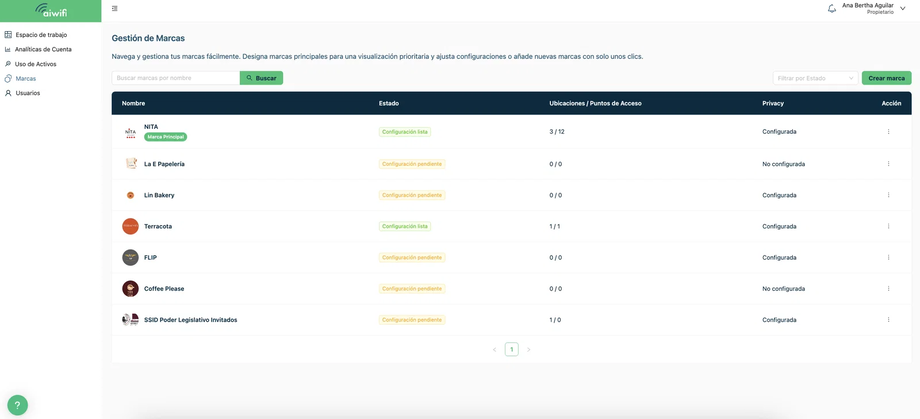Click the aiwifi logo in sidebar header
920x419 pixels.
(50, 10)
